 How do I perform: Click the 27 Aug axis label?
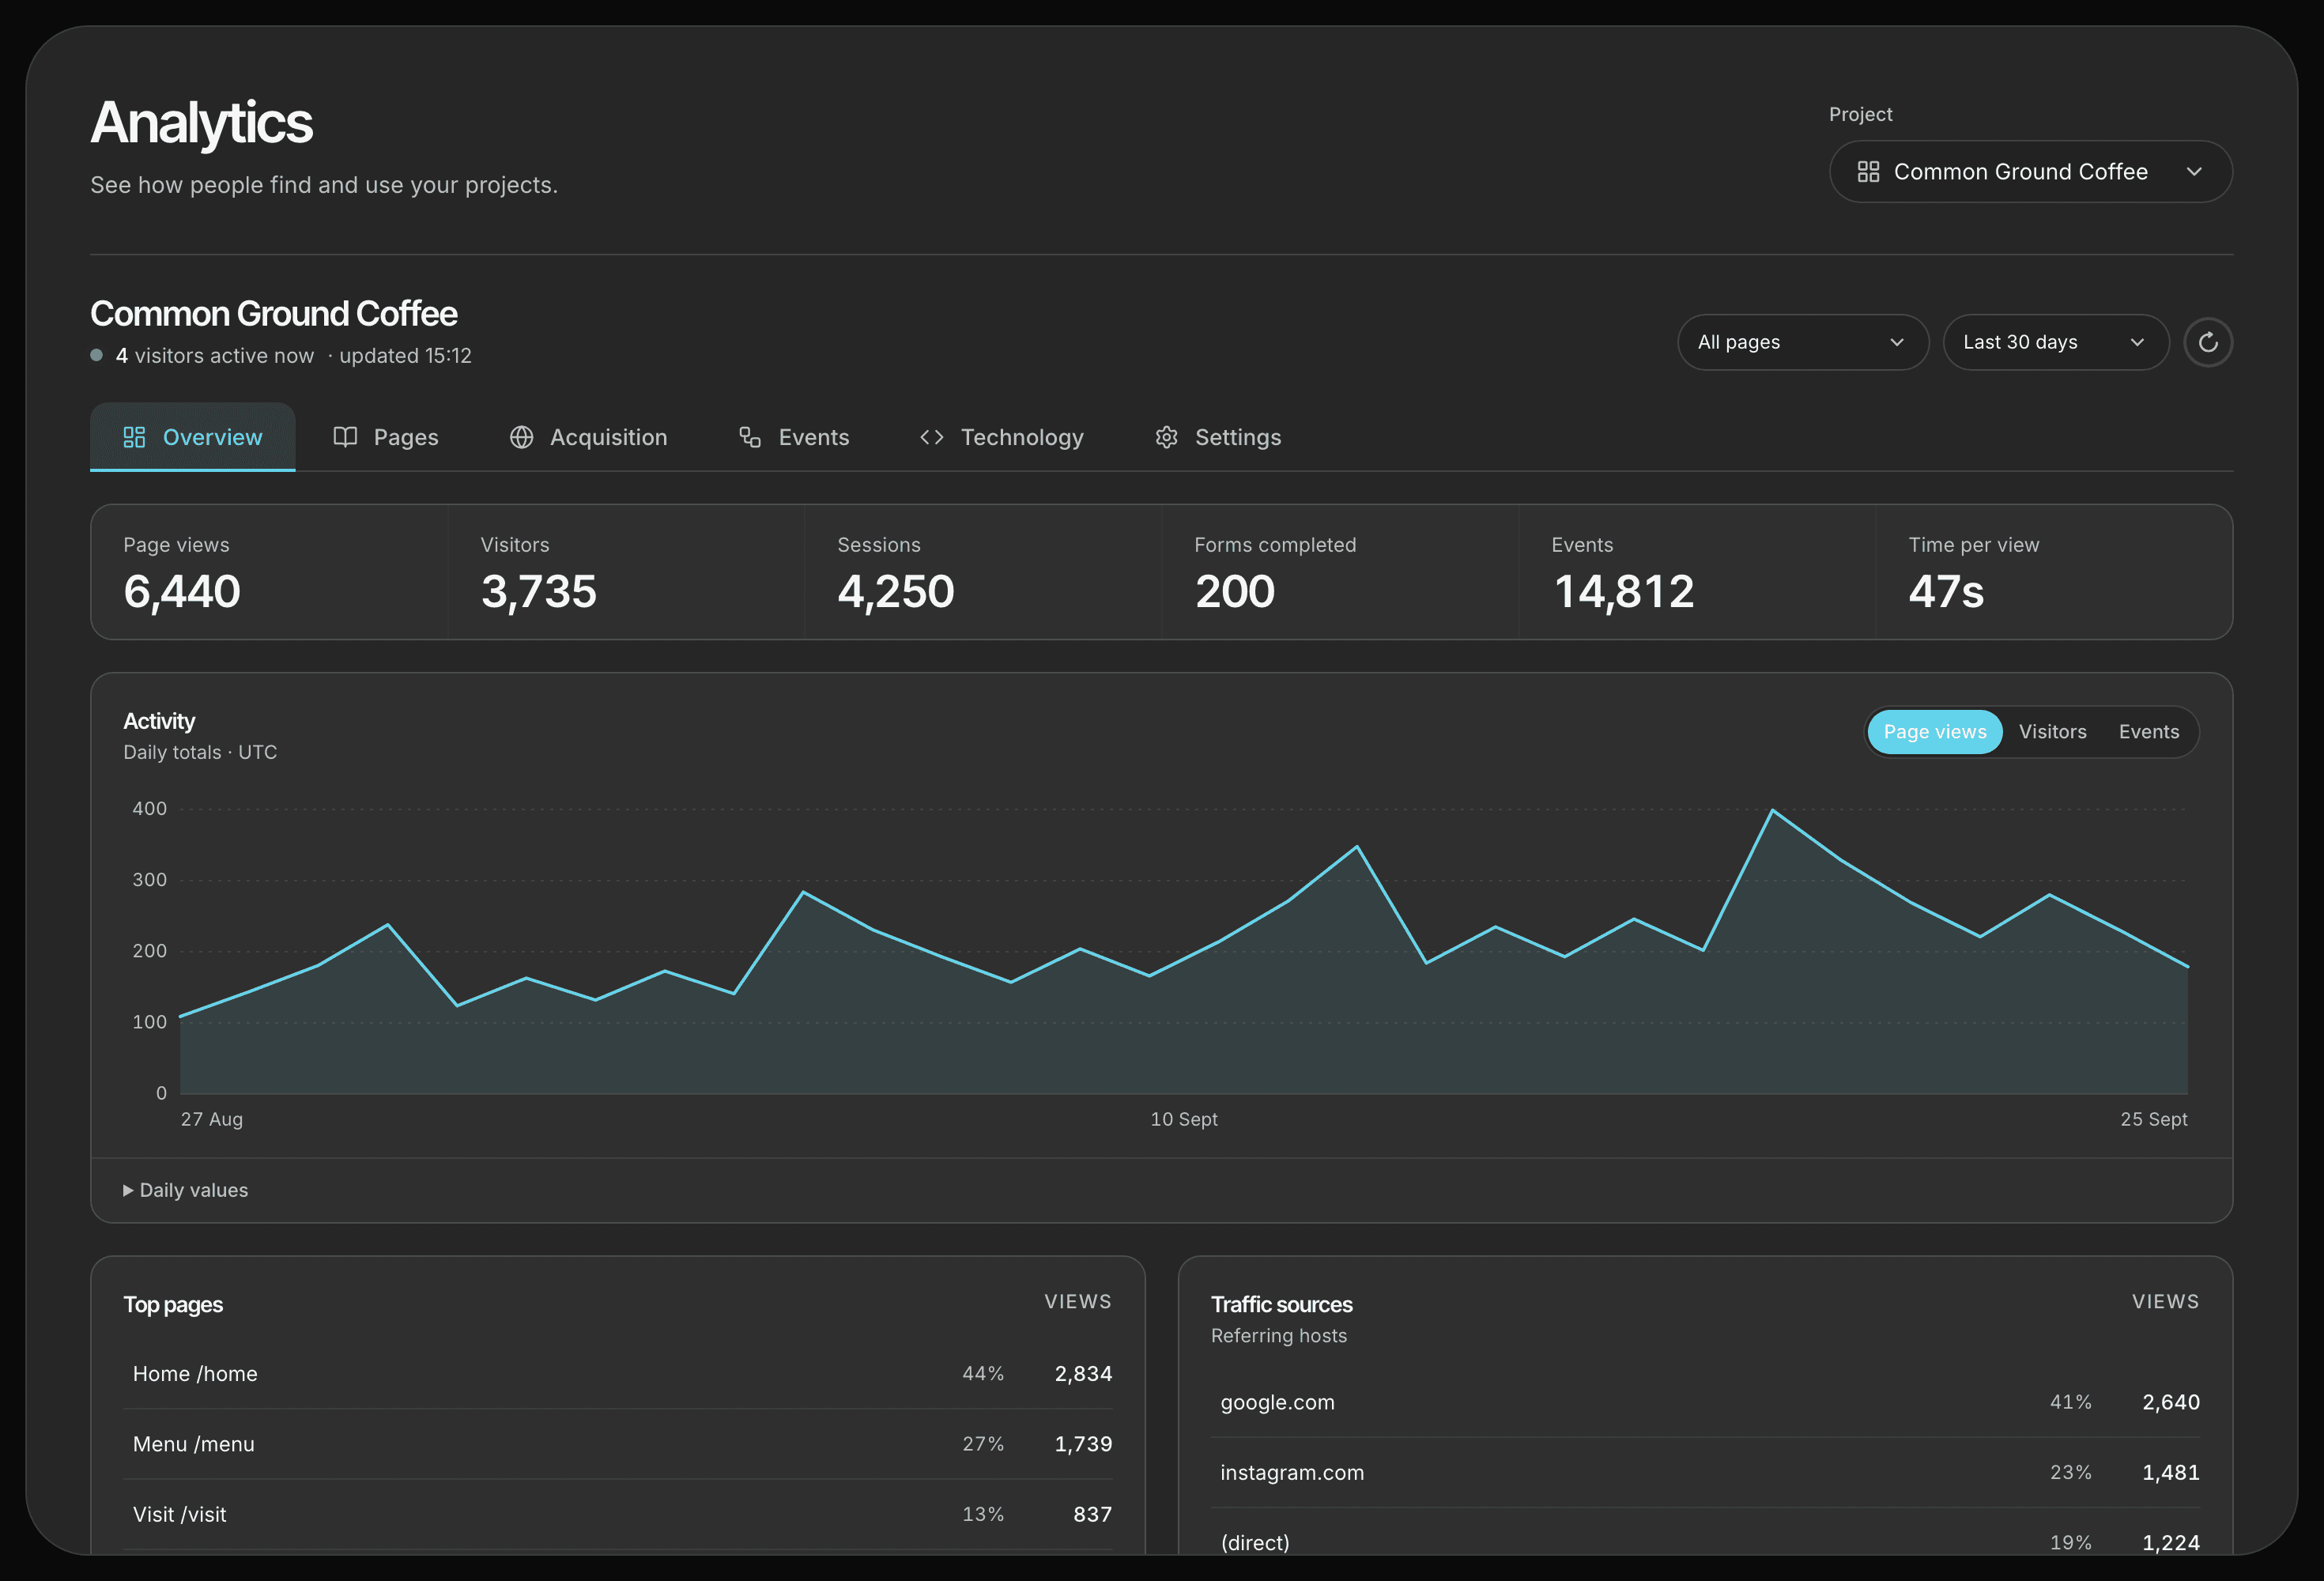212,1119
